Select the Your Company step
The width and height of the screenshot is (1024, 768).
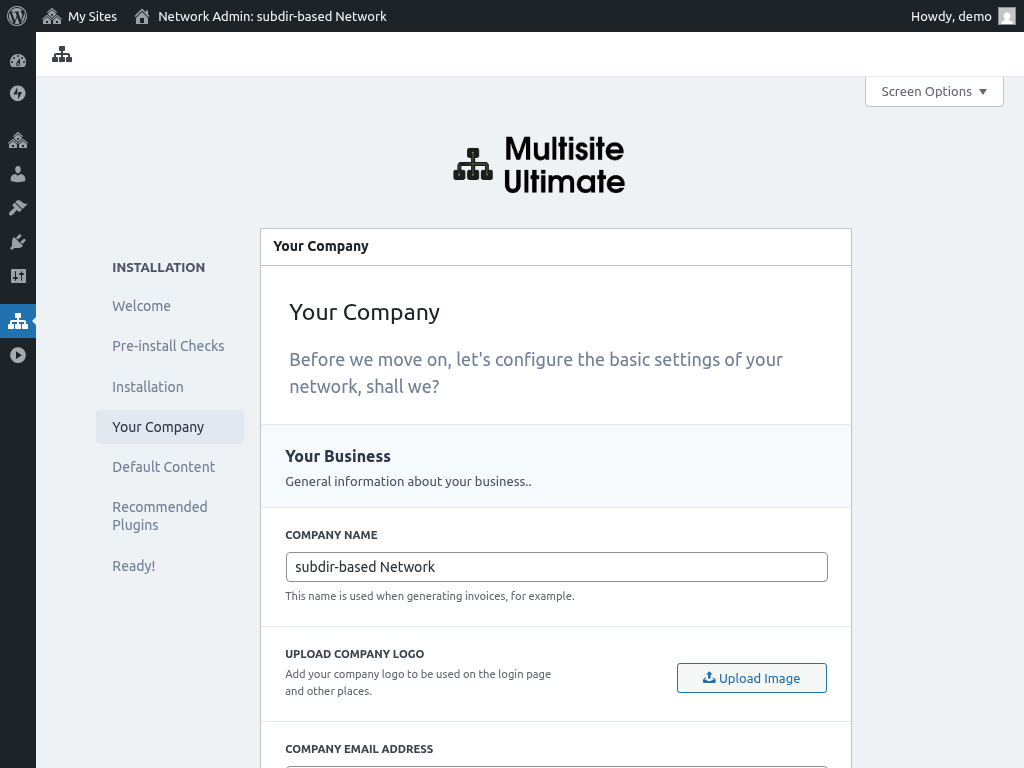pyautogui.click(x=170, y=427)
